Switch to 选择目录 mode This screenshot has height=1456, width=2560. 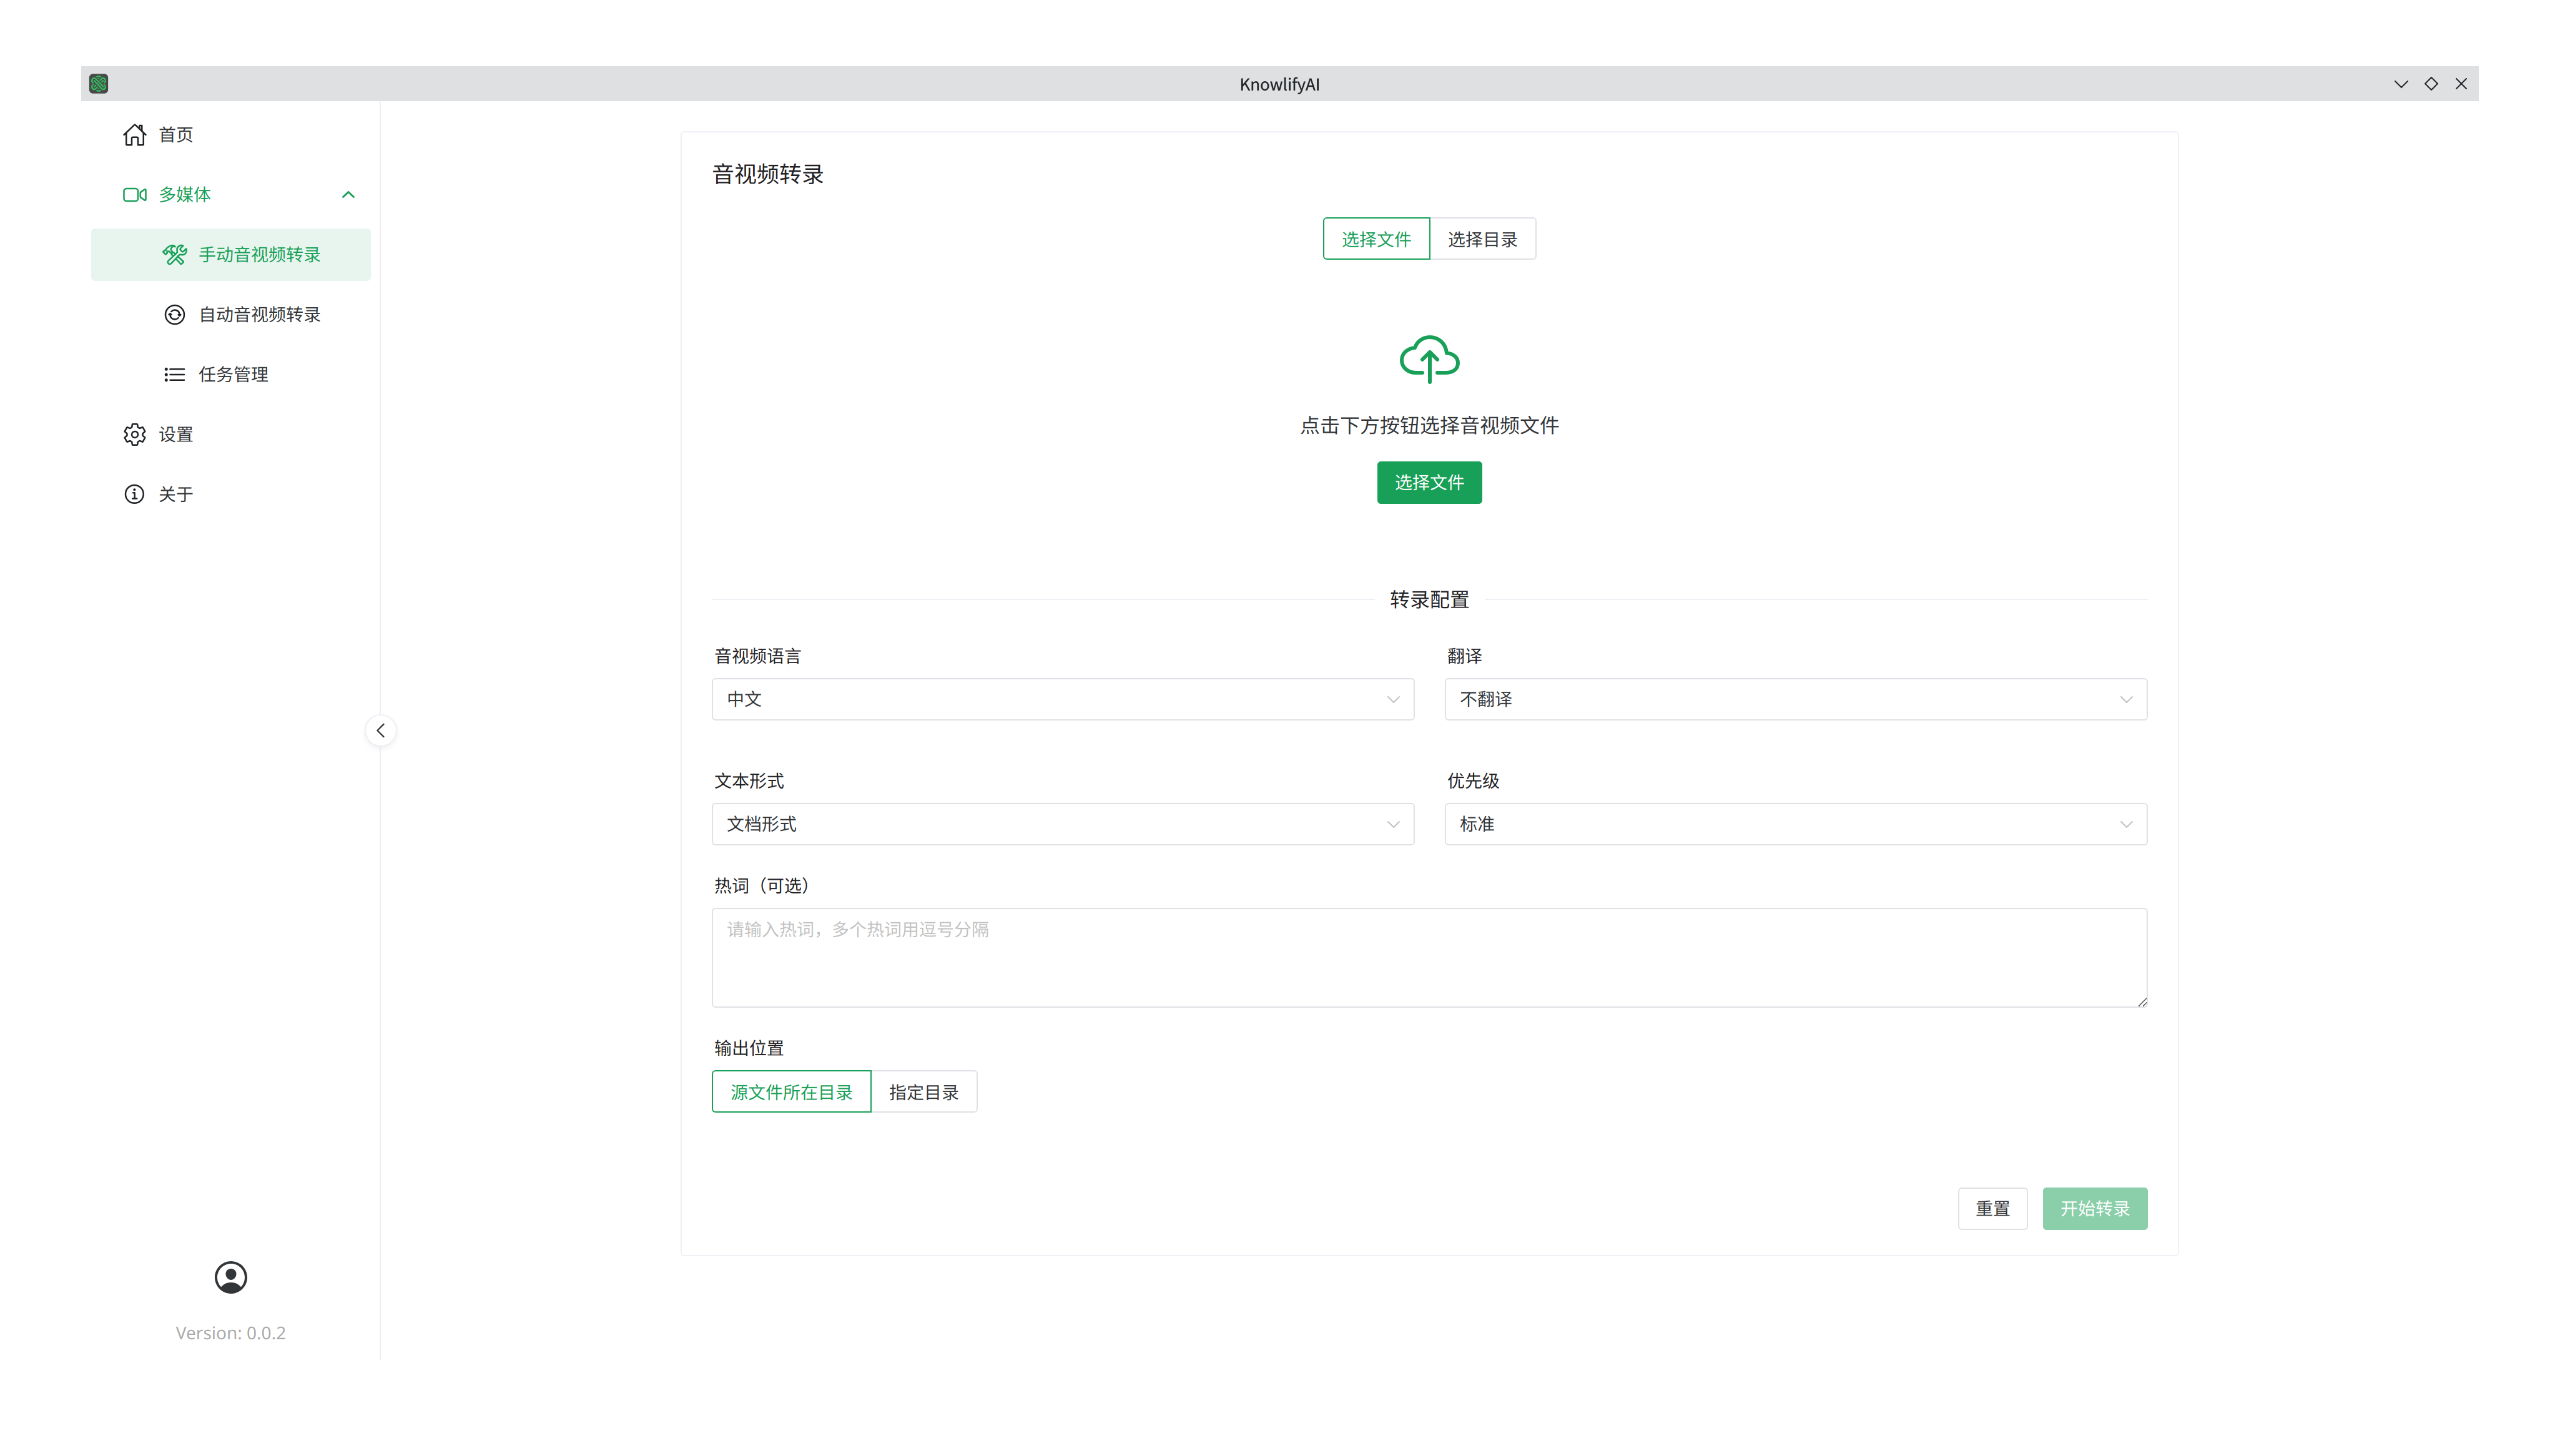[x=1482, y=239]
